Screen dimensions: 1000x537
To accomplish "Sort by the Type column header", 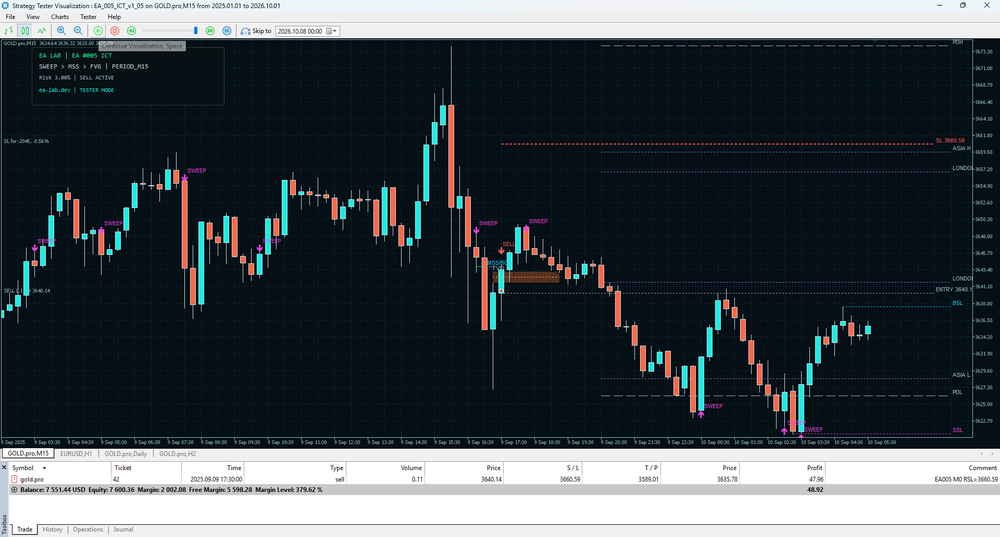I will 295,467.
